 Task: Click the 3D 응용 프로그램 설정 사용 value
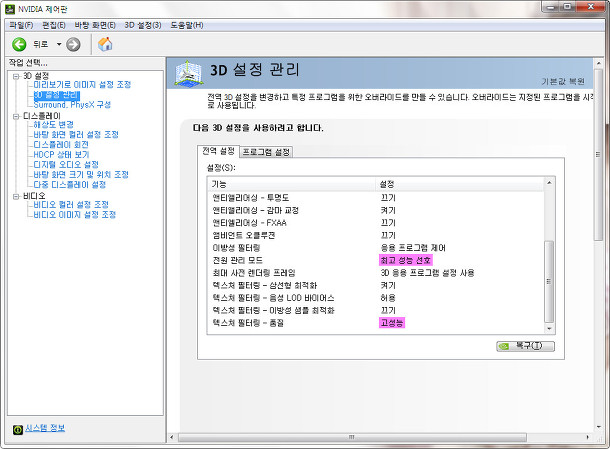[427, 273]
